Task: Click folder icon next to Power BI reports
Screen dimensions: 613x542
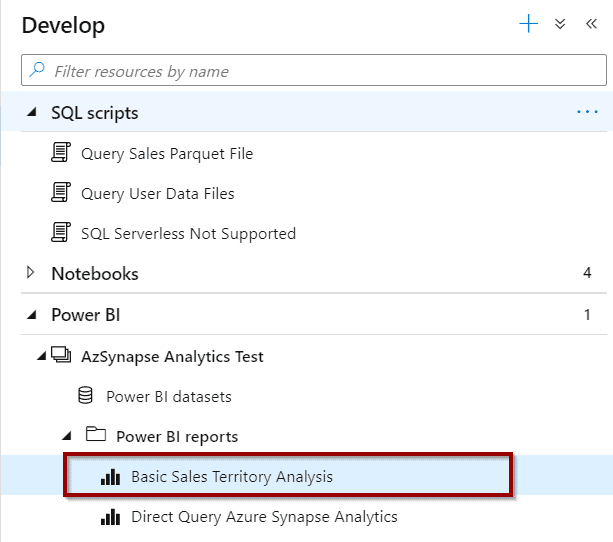Action: [x=96, y=434]
